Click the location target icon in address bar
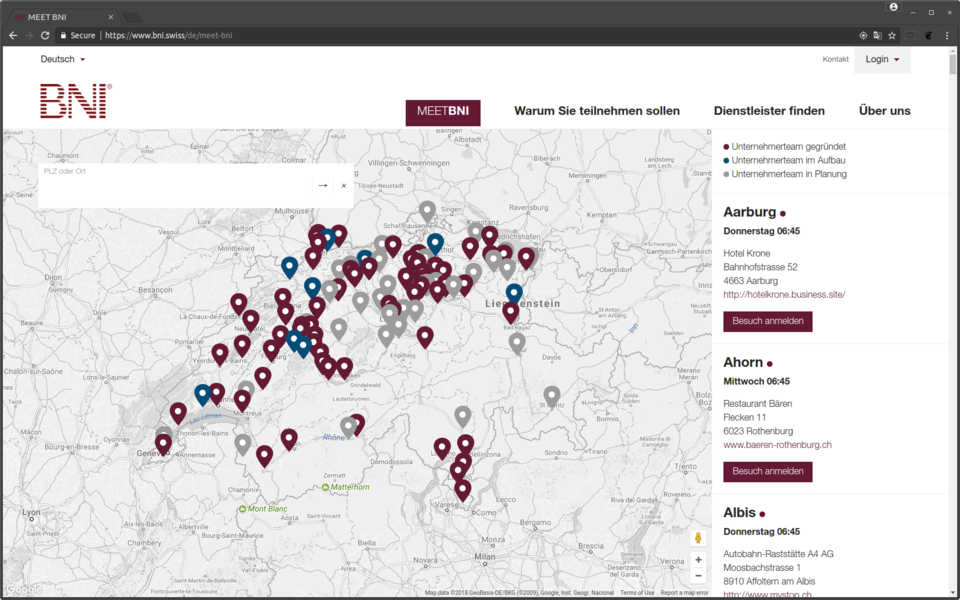The height and width of the screenshot is (600, 960). click(863, 36)
